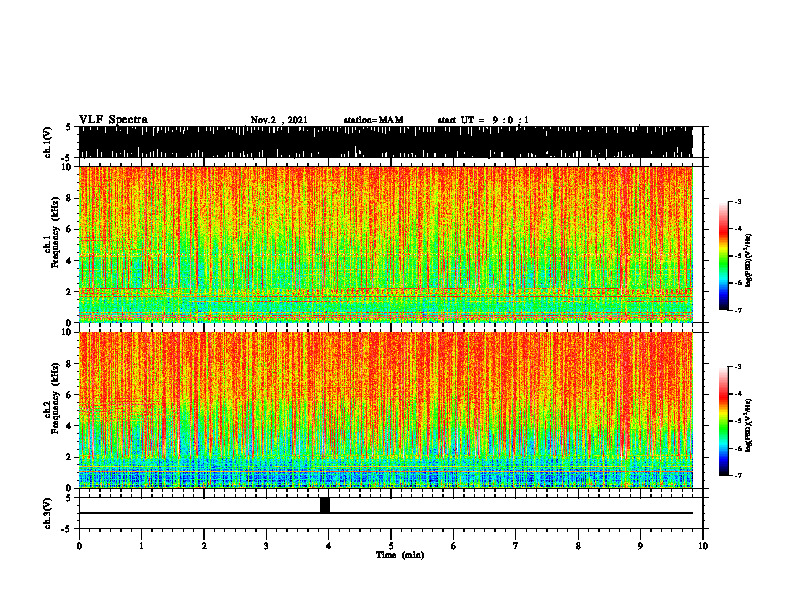Click the time axis tick label "2"

coord(204,546)
